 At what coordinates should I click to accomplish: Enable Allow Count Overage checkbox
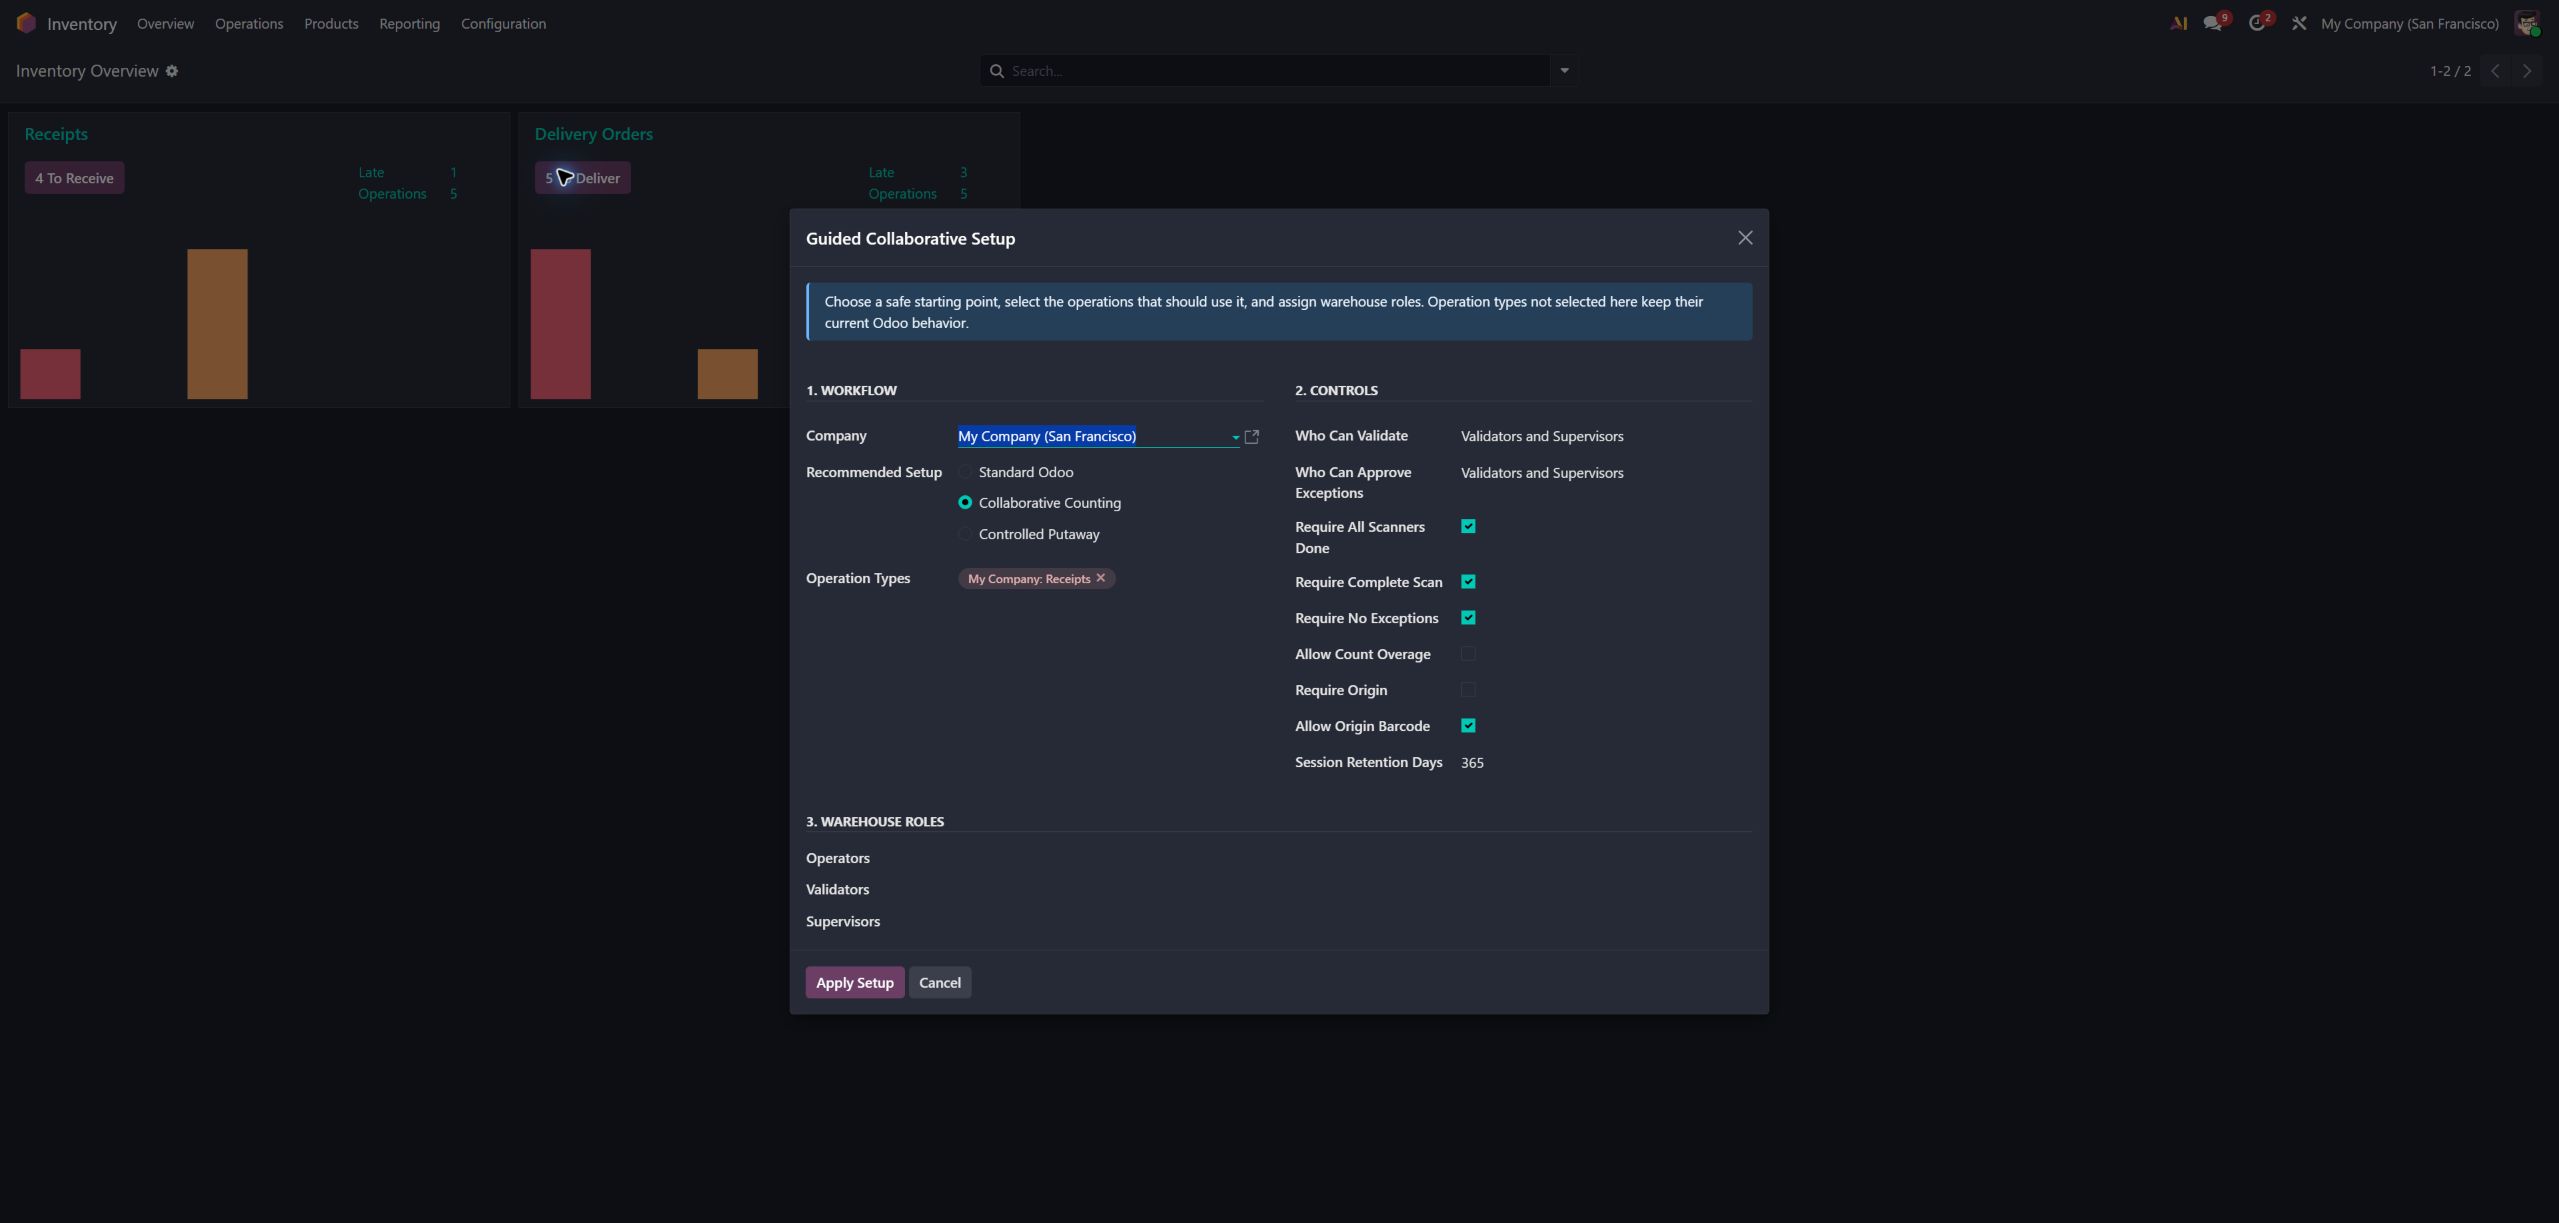click(x=1468, y=654)
